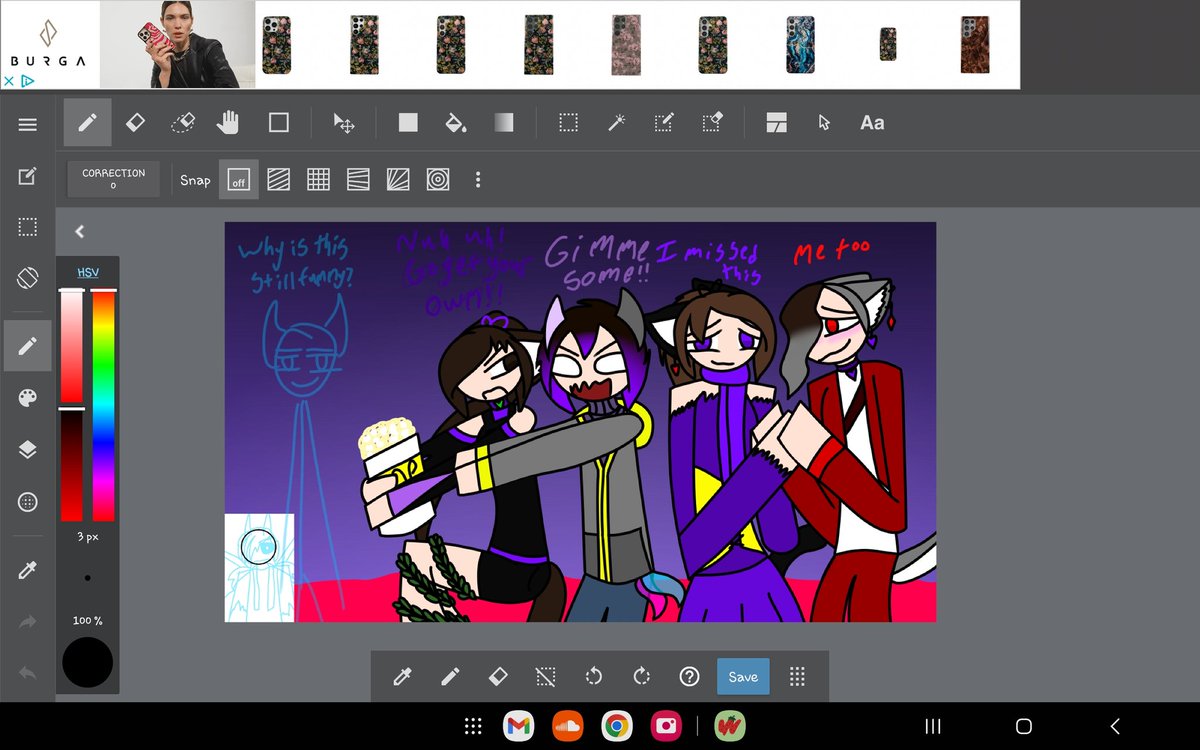This screenshot has height=750, width=1200.
Task: Select the filled rectangle tool
Action: point(408,122)
